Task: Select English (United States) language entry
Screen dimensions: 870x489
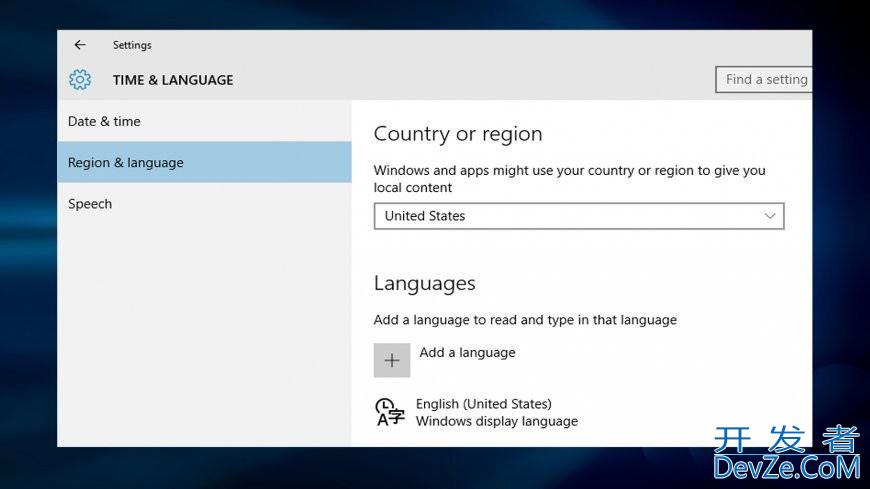Action: click(x=484, y=404)
